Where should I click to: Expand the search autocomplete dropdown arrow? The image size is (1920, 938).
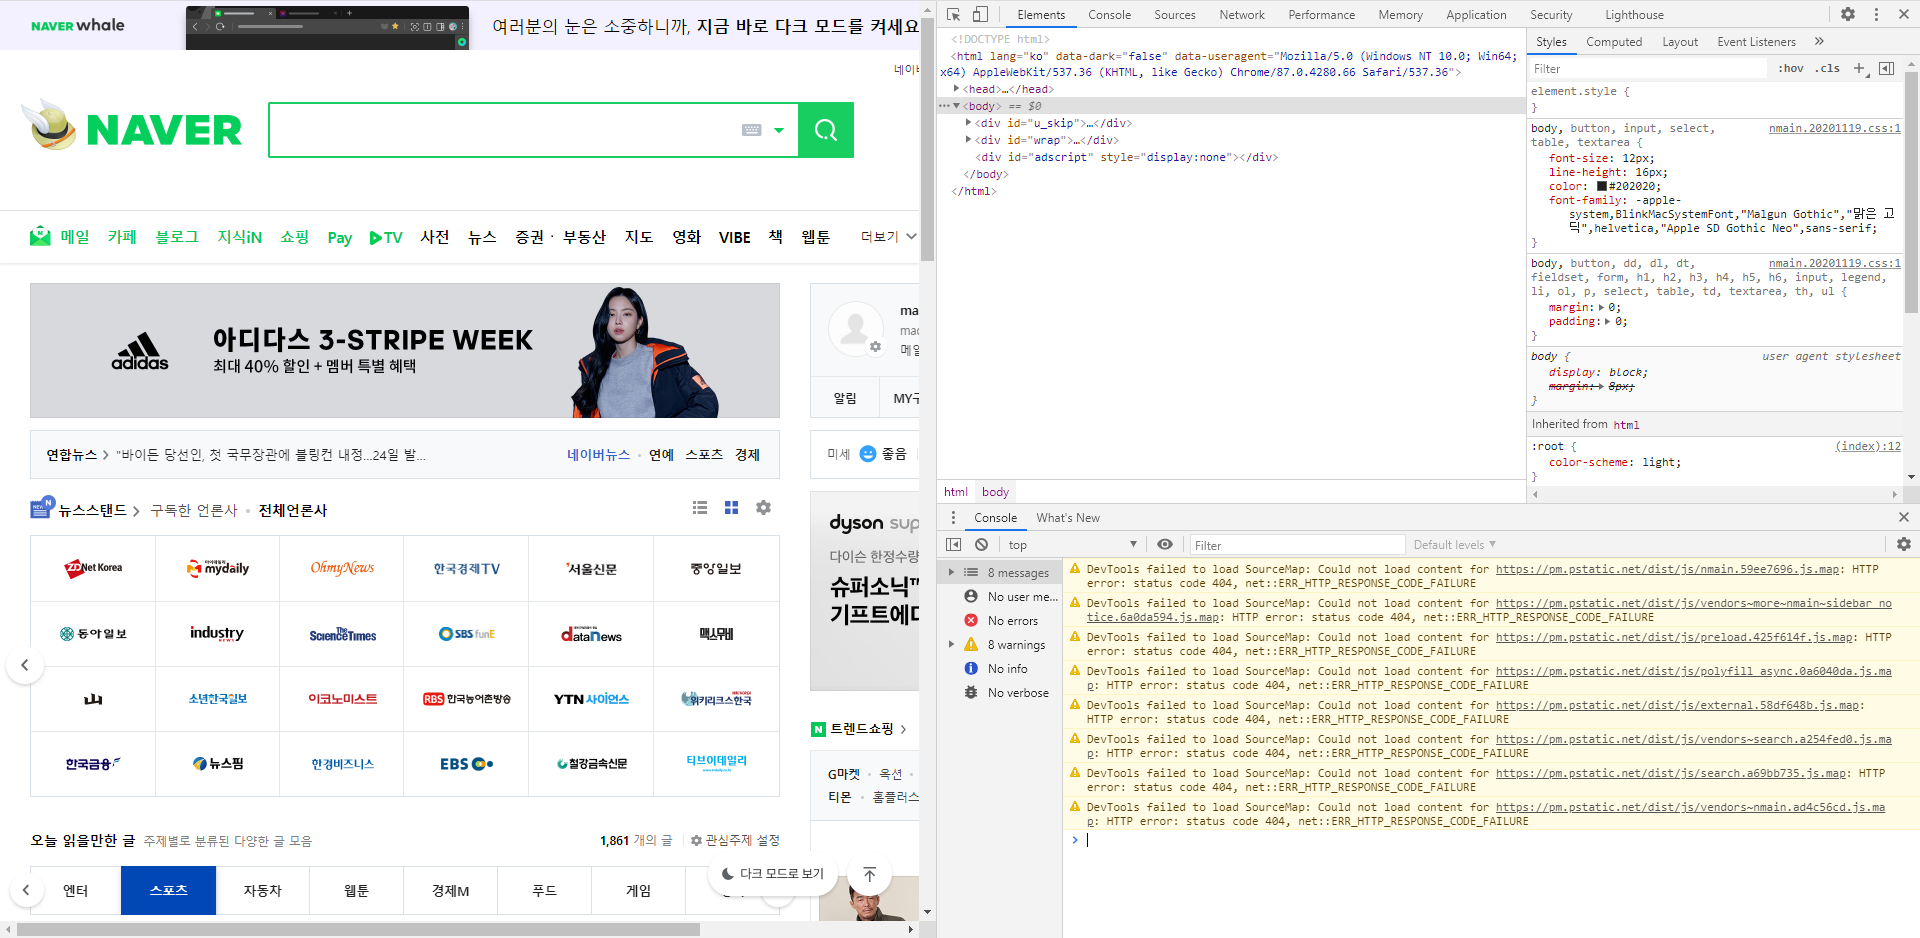tap(779, 130)
